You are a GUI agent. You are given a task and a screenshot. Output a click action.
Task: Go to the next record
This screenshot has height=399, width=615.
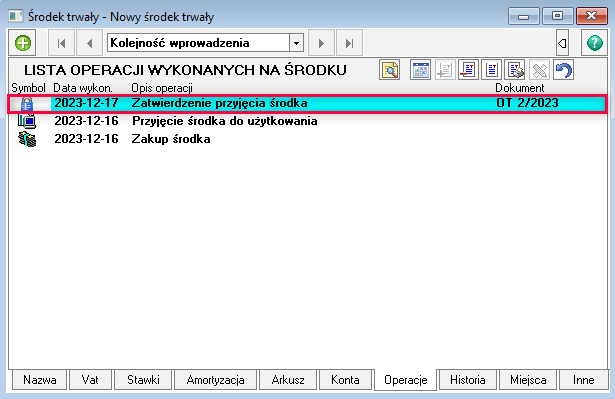pyautogui.click(x=321, y=43)
